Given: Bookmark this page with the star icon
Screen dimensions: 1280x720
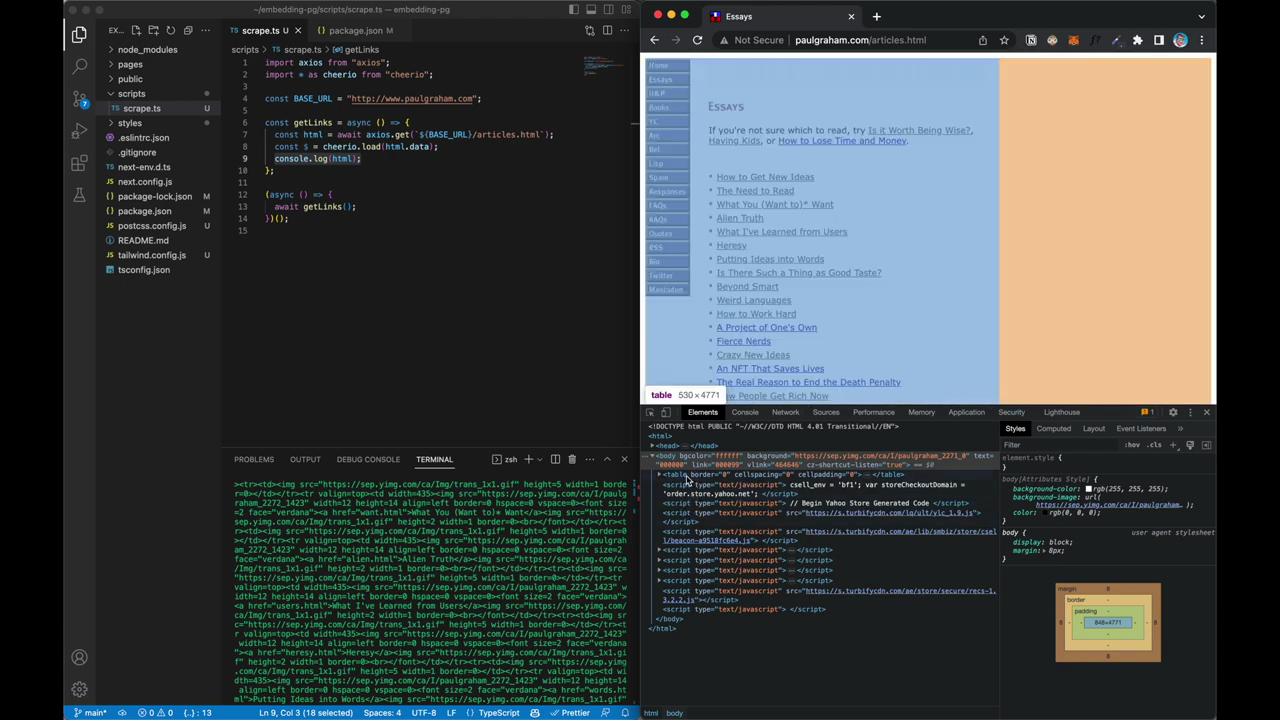Looking at the screenshot, I should 1003,40.
